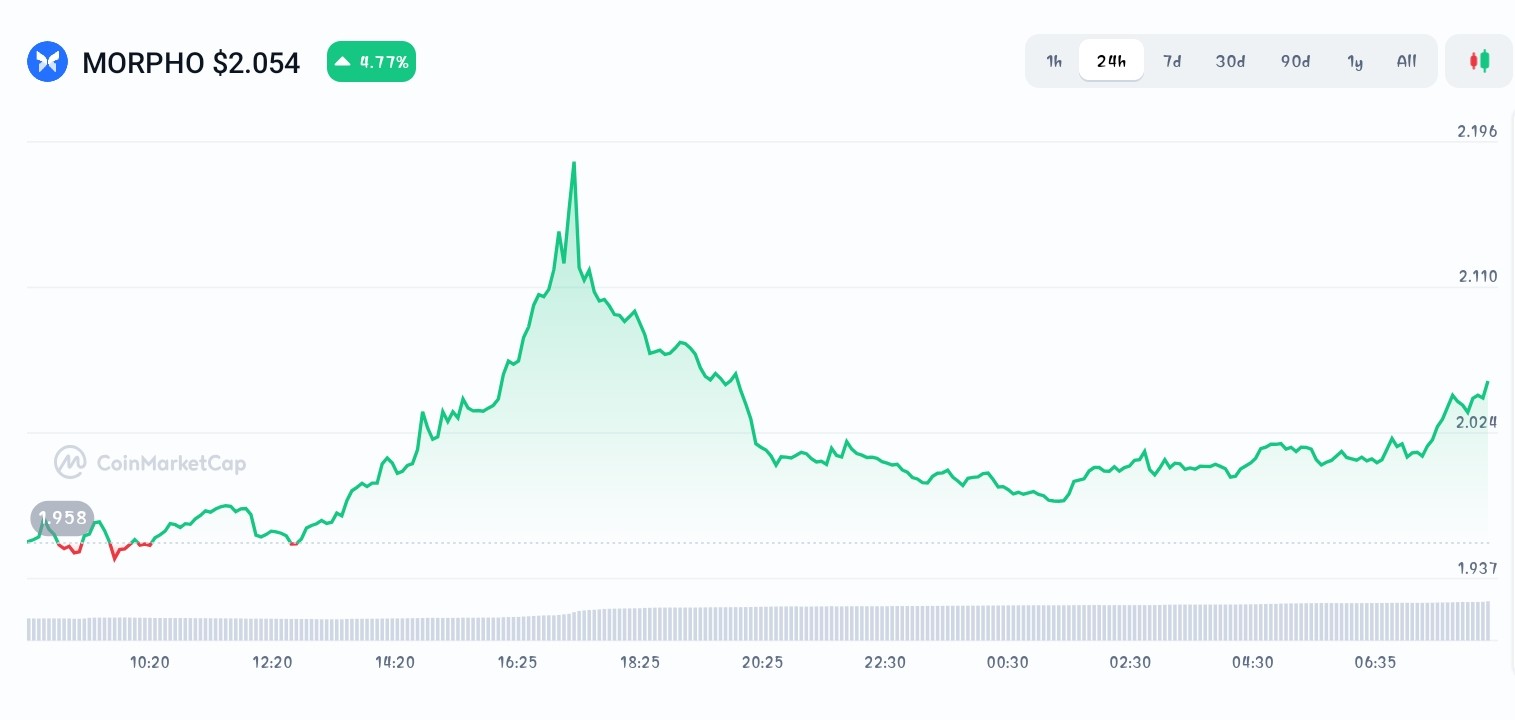Click the 1.937 lower price axis label

point(1477,568)
